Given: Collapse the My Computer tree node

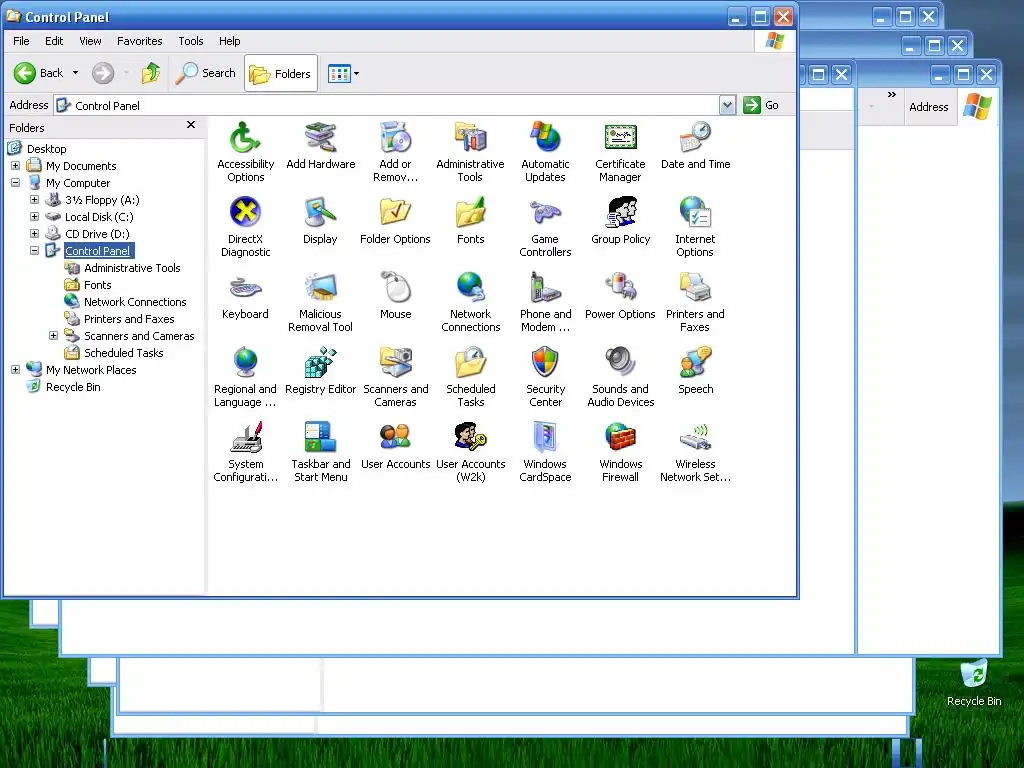Looking at the screenshot, I should [16, 183].
